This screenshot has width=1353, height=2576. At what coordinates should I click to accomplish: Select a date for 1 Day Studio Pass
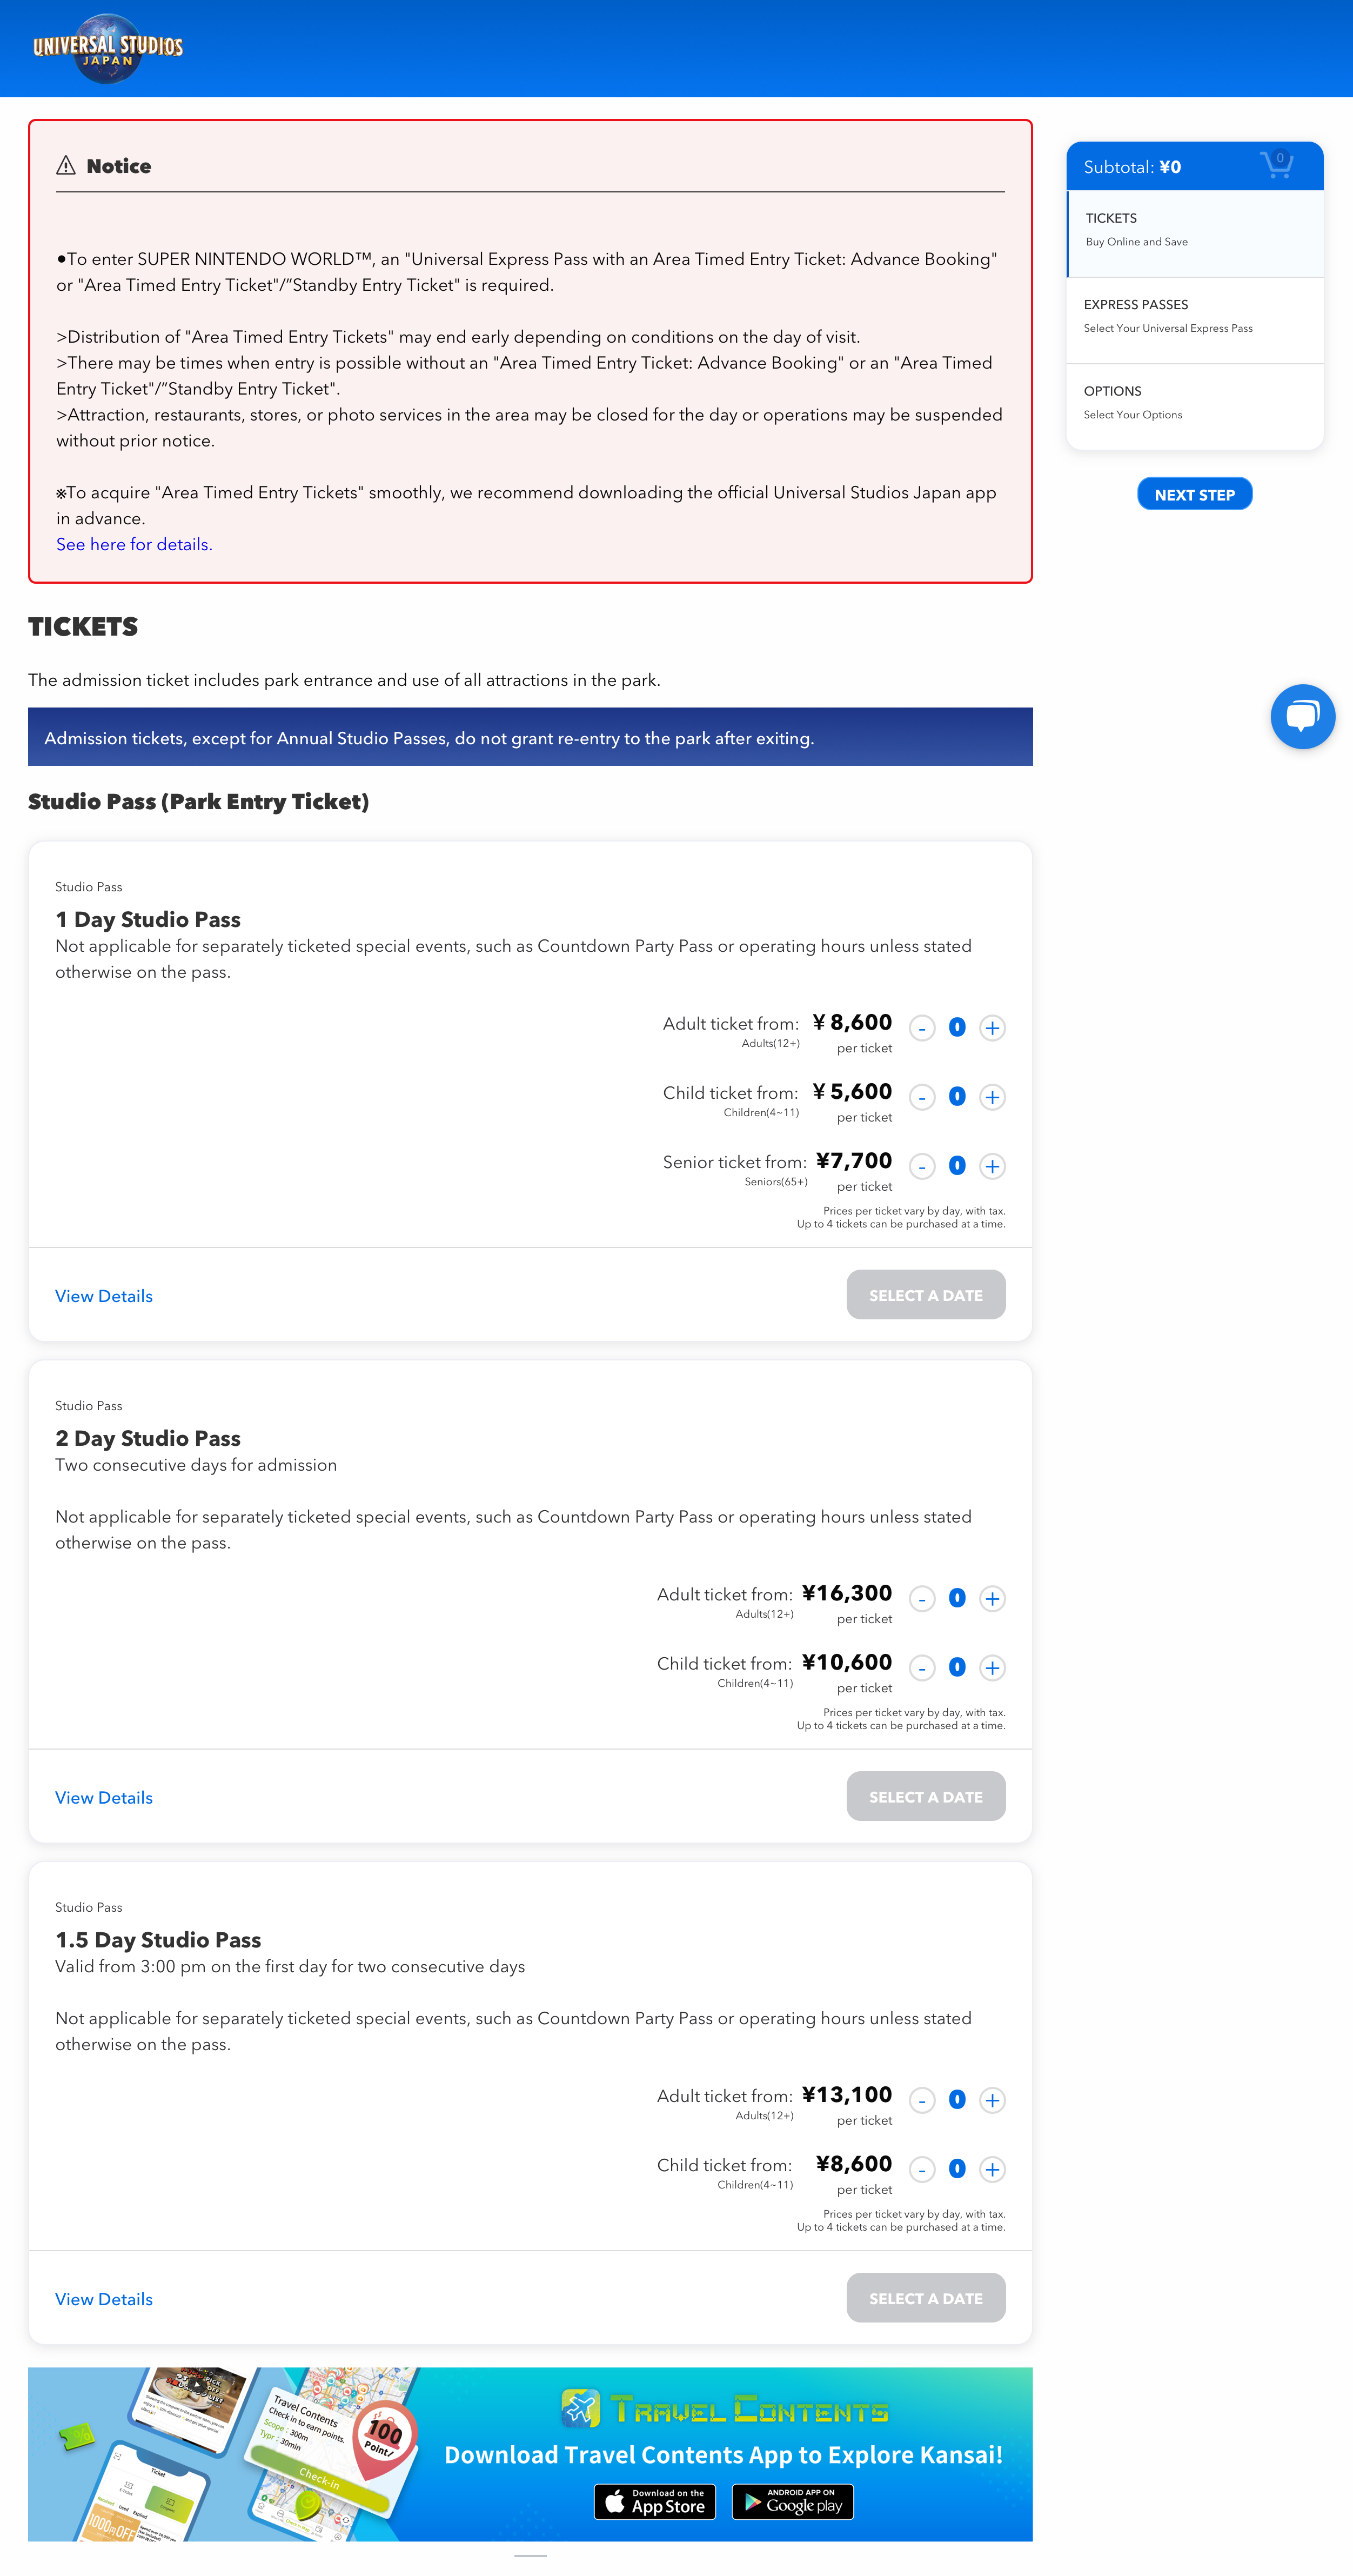tap(926, 1295)
